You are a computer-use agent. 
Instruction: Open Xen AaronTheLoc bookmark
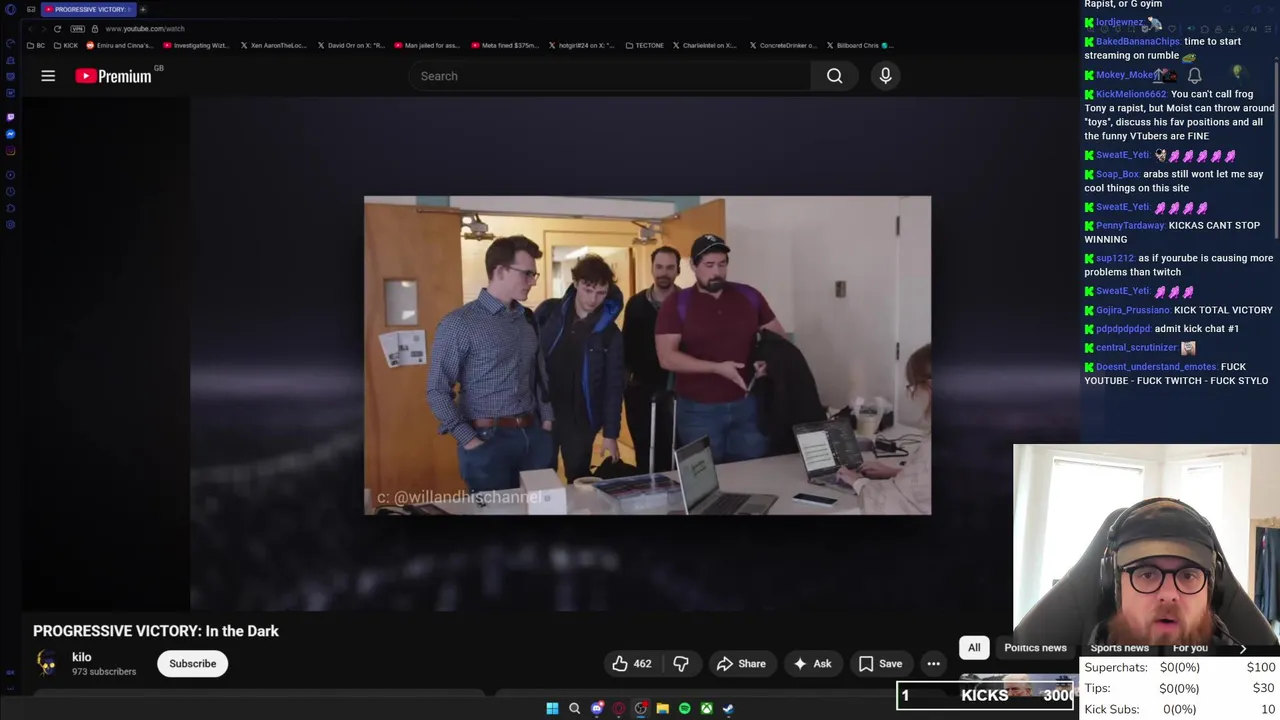point(273,45)
